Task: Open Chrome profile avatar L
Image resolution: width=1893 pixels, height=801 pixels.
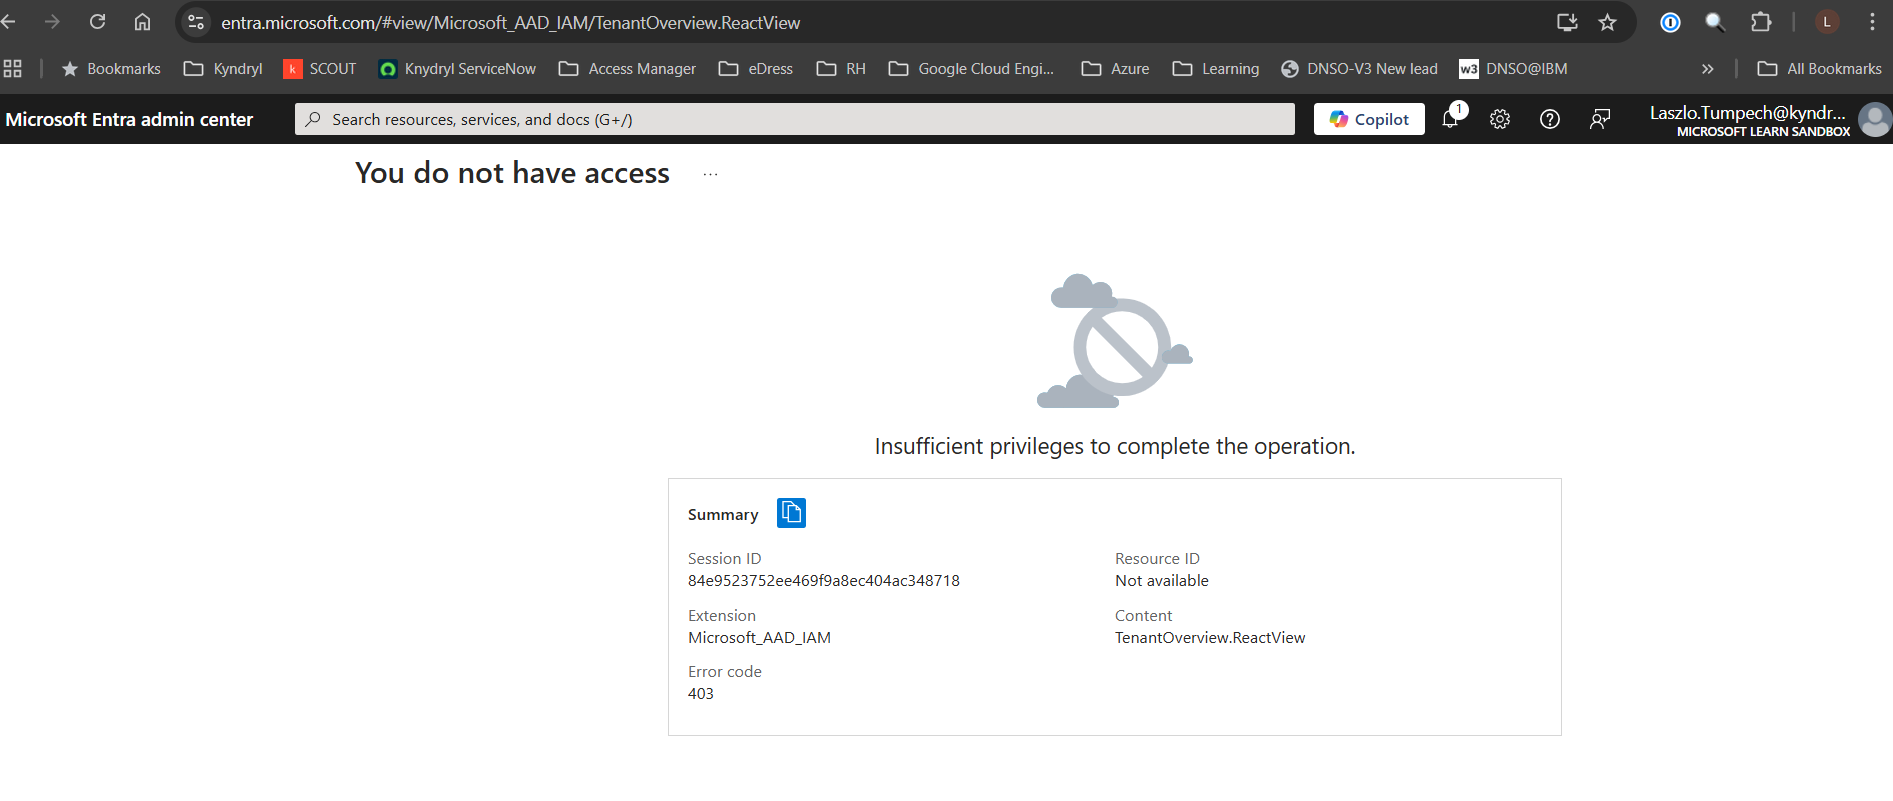Action: click(x=1827, y=22)
